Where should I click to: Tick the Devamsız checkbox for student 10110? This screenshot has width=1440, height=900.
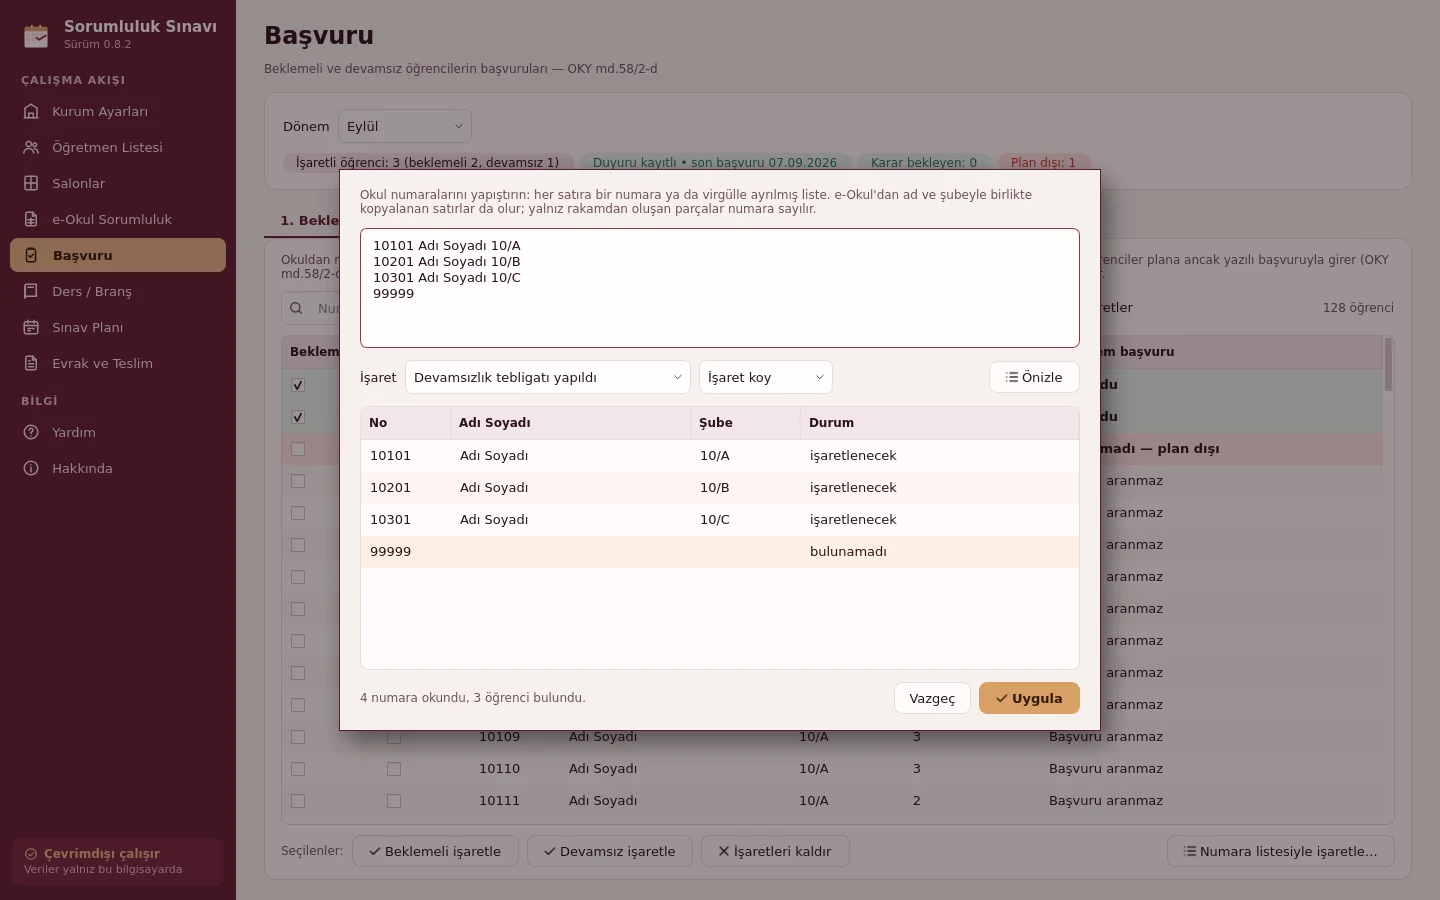[394, 769]
